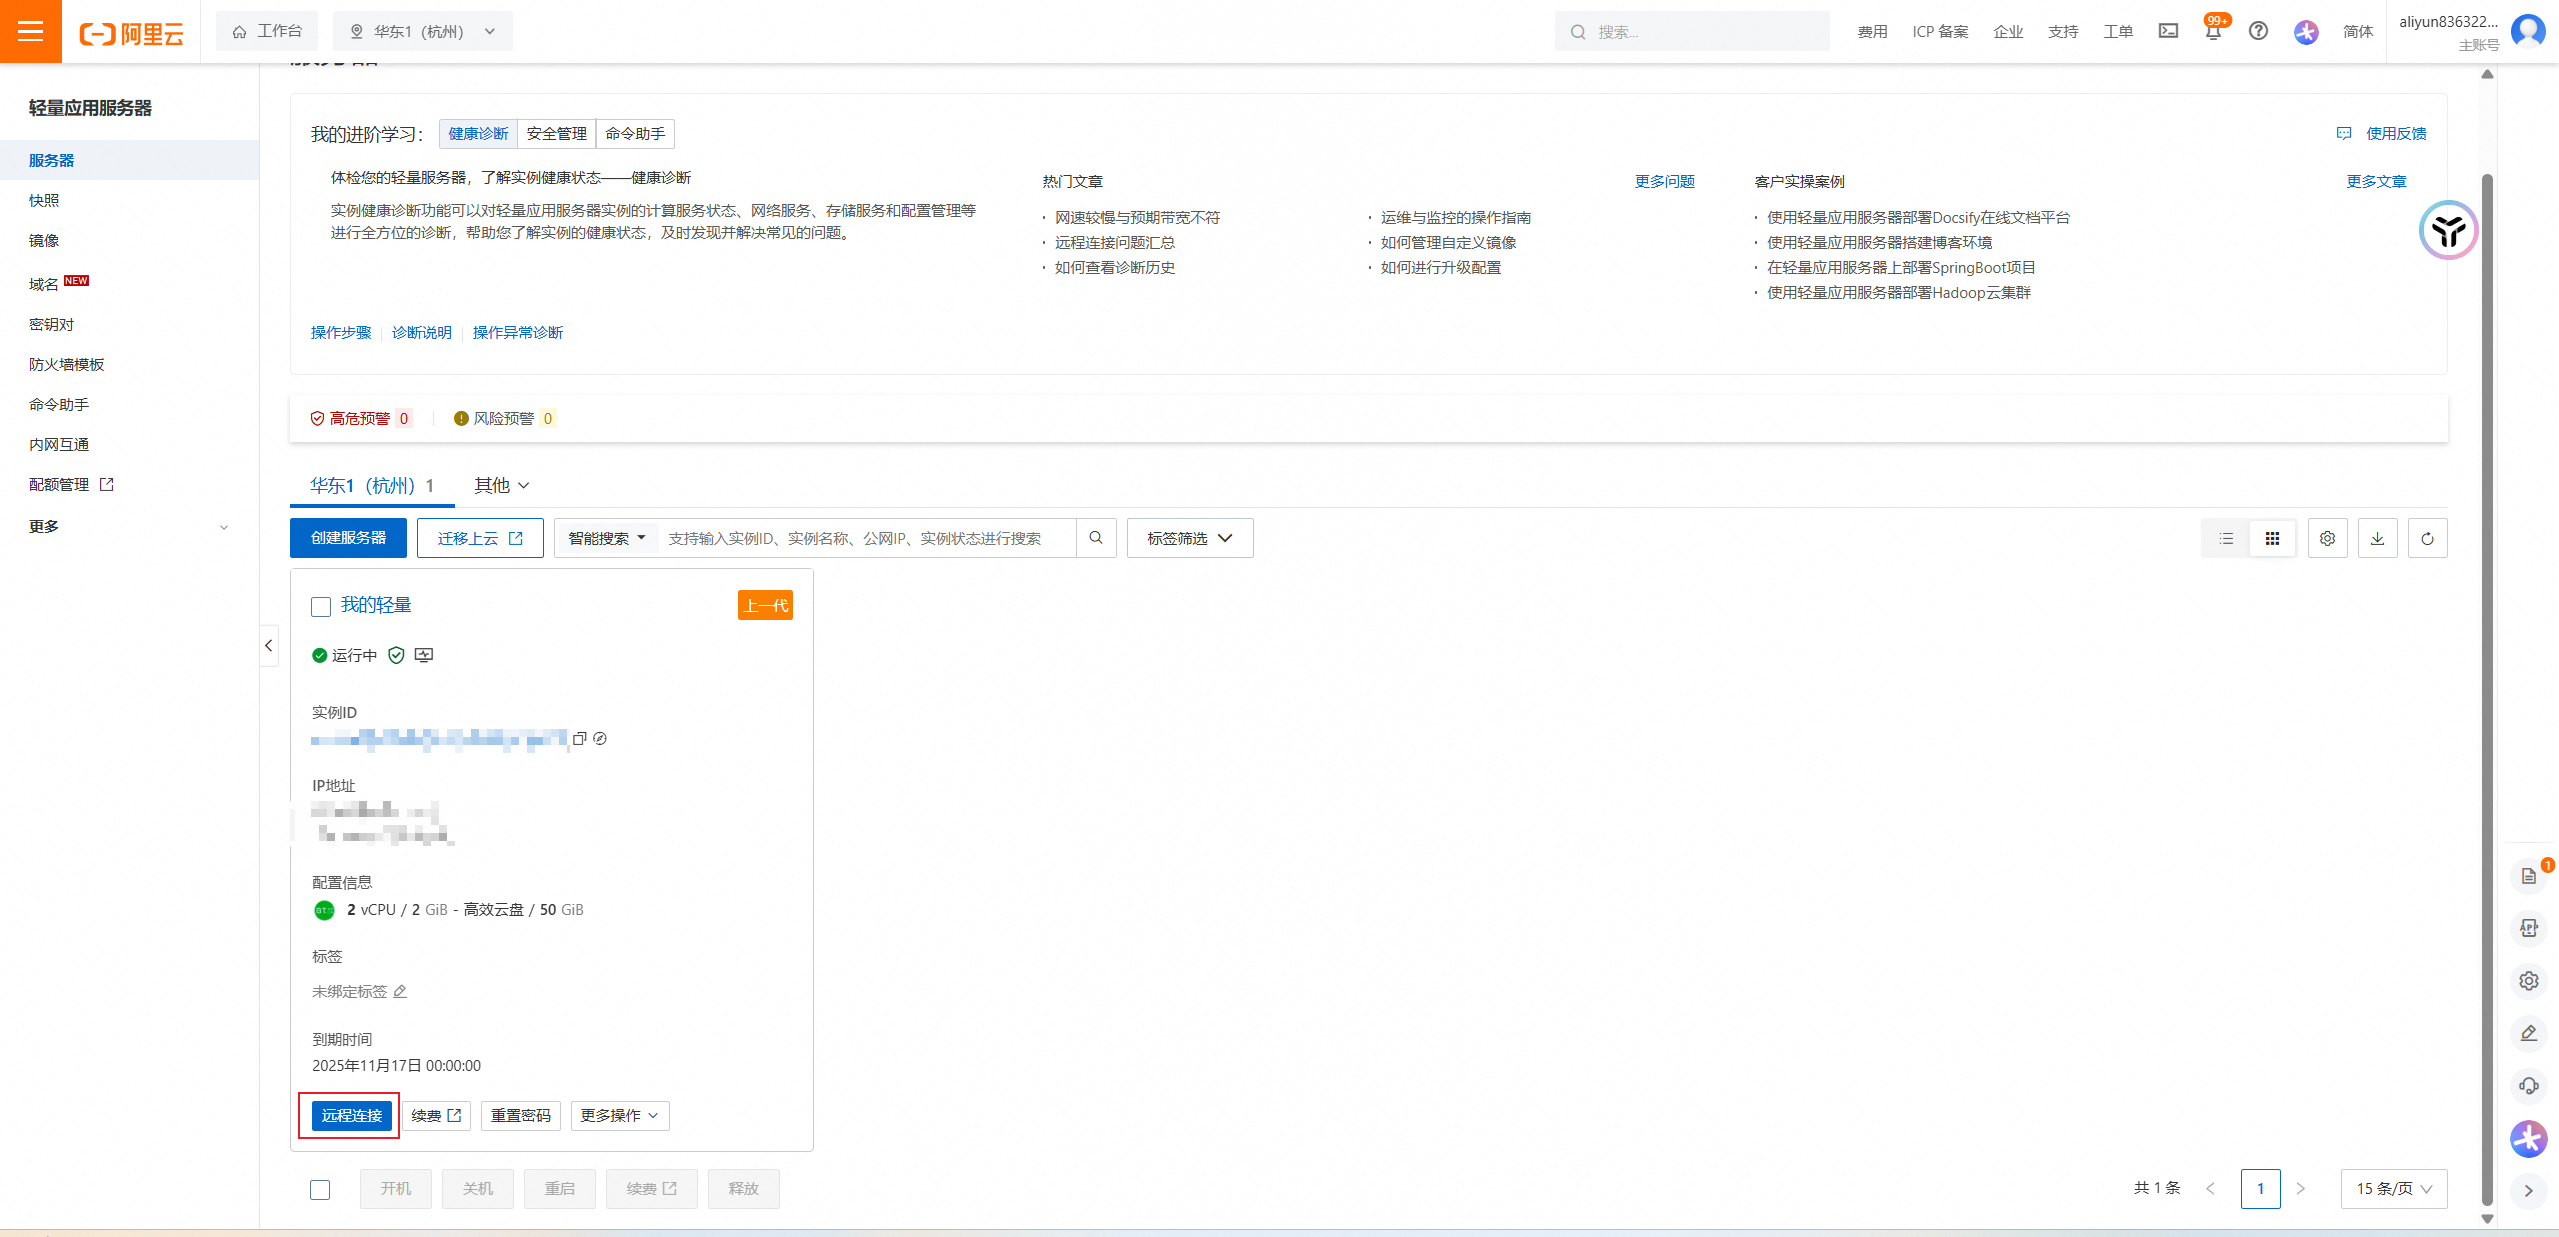
Task: Focus the top search box
Action: (1692, 31)
